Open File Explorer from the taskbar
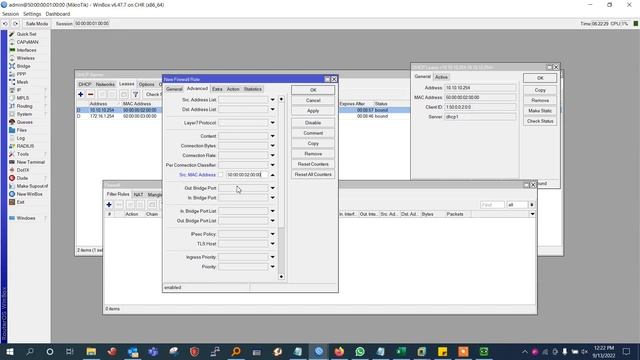640x360 pixels. (x=91, y=351)
